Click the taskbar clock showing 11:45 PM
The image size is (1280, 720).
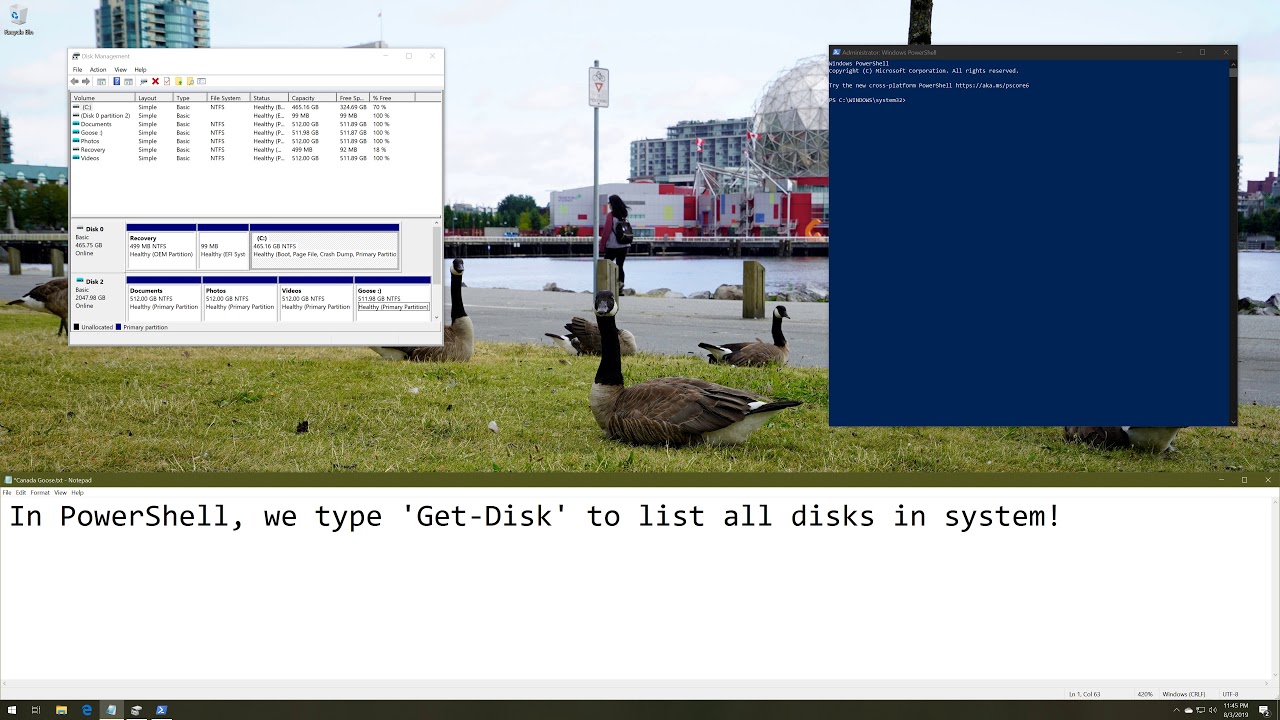pyautogui.click(x=1236, y=710)
